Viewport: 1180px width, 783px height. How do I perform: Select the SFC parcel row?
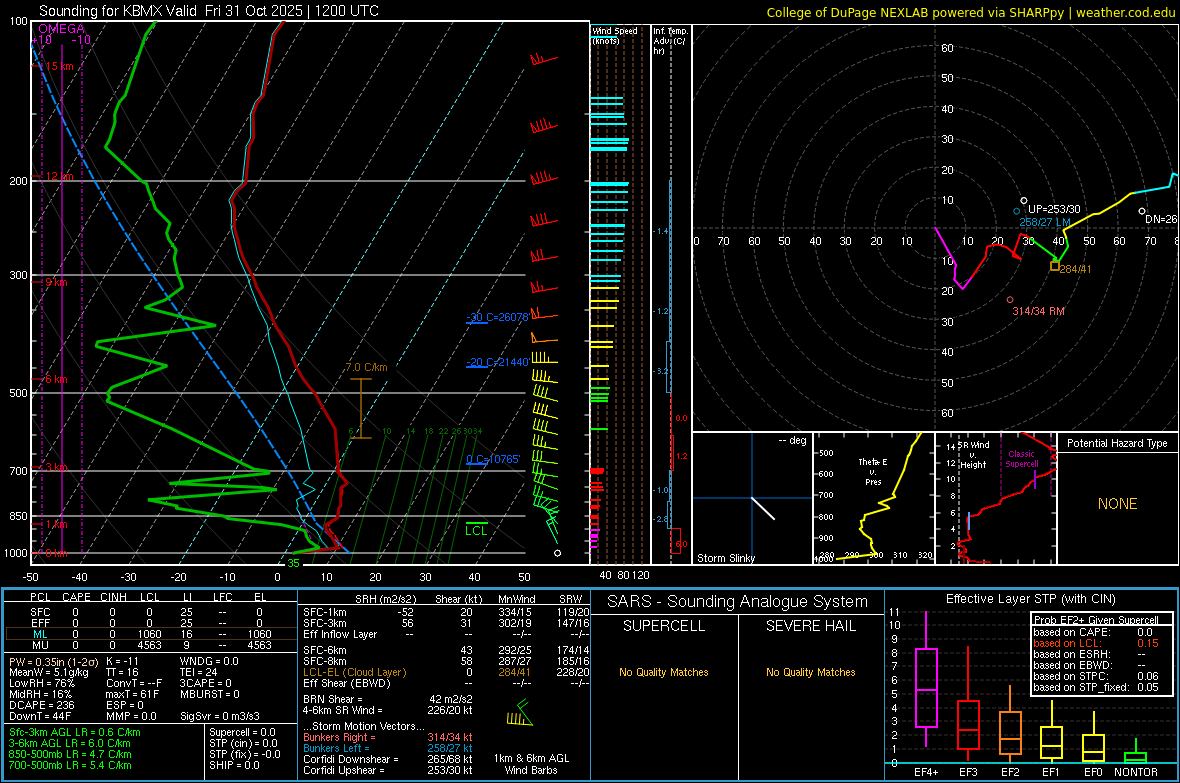click(150, 612)
